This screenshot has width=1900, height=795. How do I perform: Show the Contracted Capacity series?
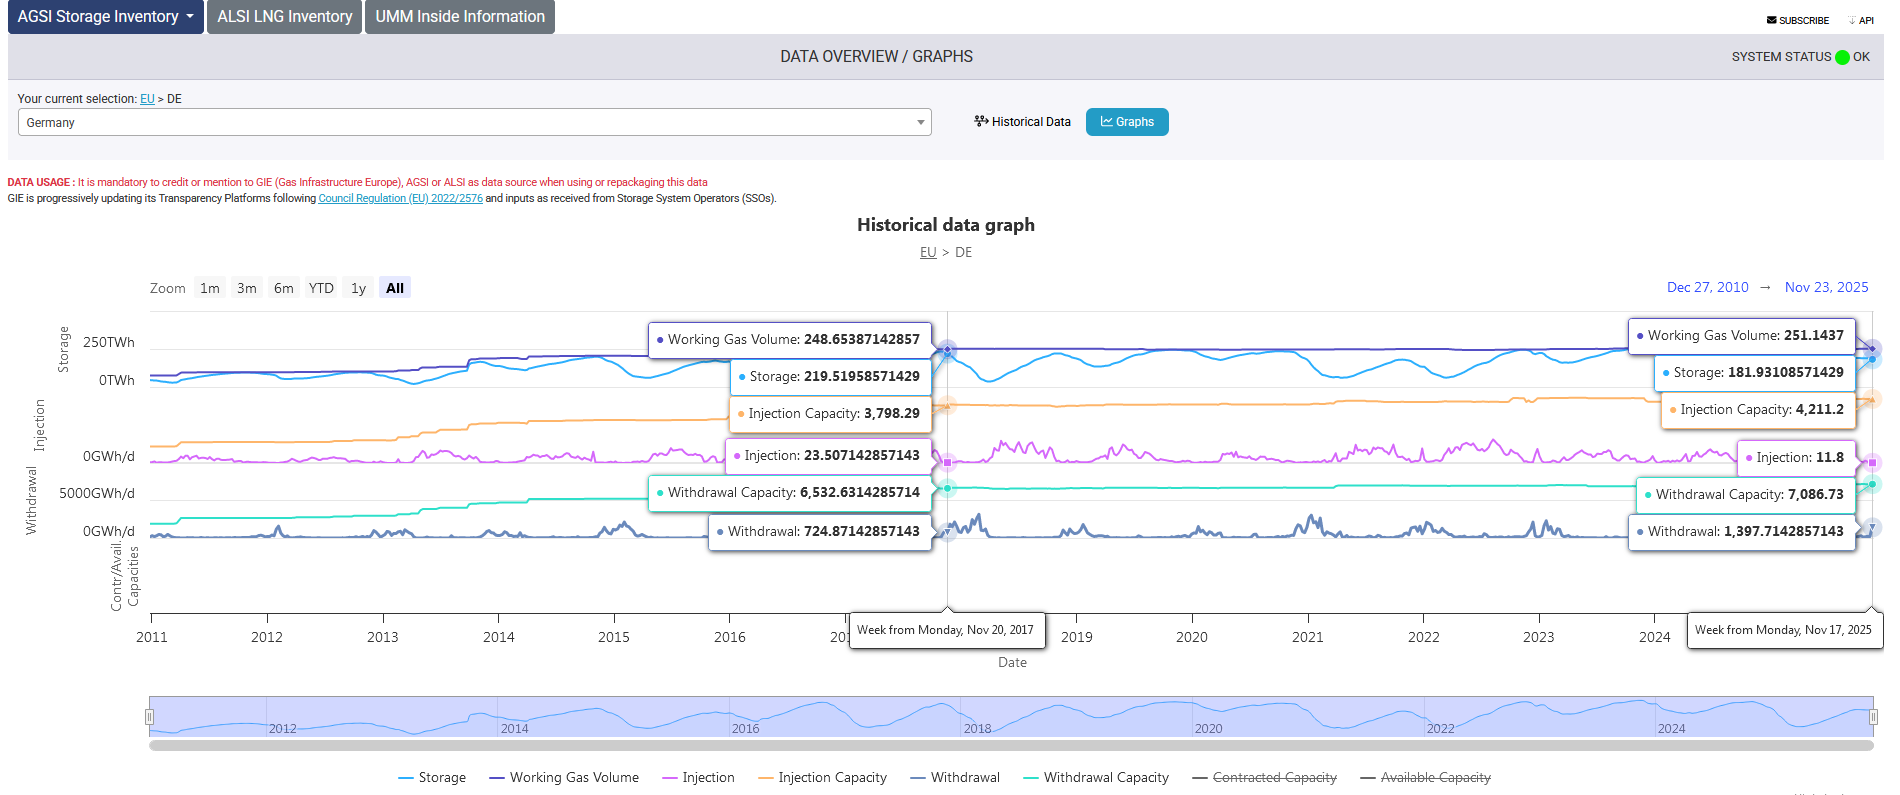[x=1265, y=777]
